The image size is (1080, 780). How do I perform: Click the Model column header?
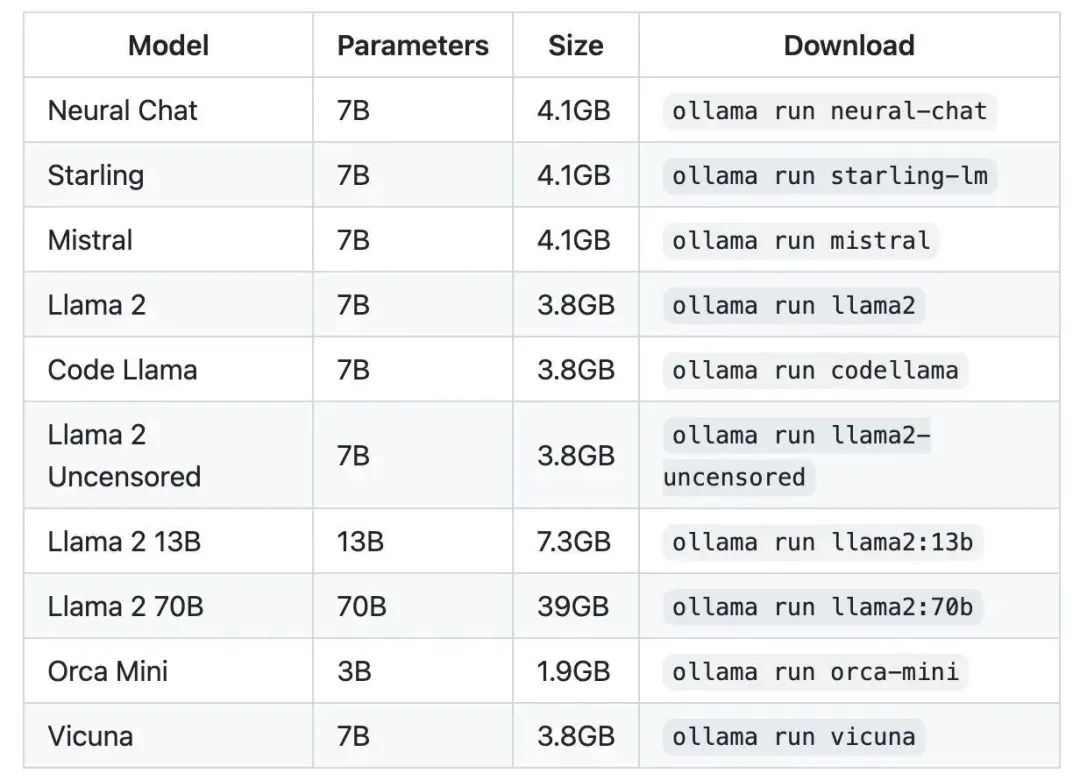tap(168, 45)
